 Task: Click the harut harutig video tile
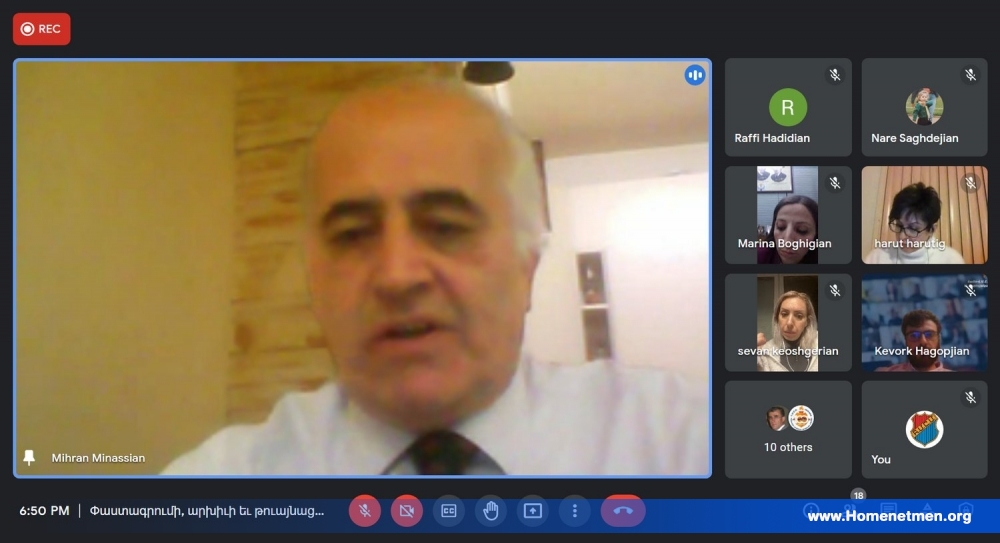pyautogui.click(x=924, y=215)
